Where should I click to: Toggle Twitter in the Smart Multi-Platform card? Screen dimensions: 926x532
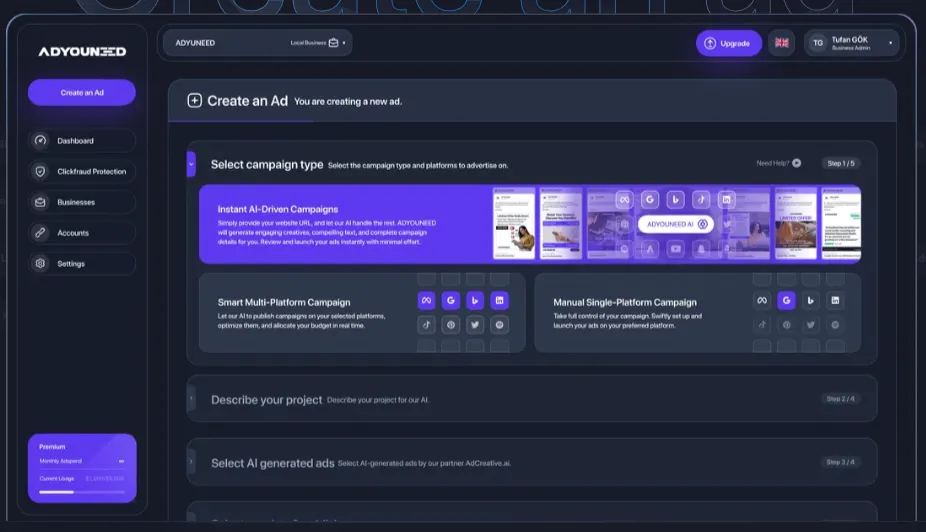[x=475, y=325]
